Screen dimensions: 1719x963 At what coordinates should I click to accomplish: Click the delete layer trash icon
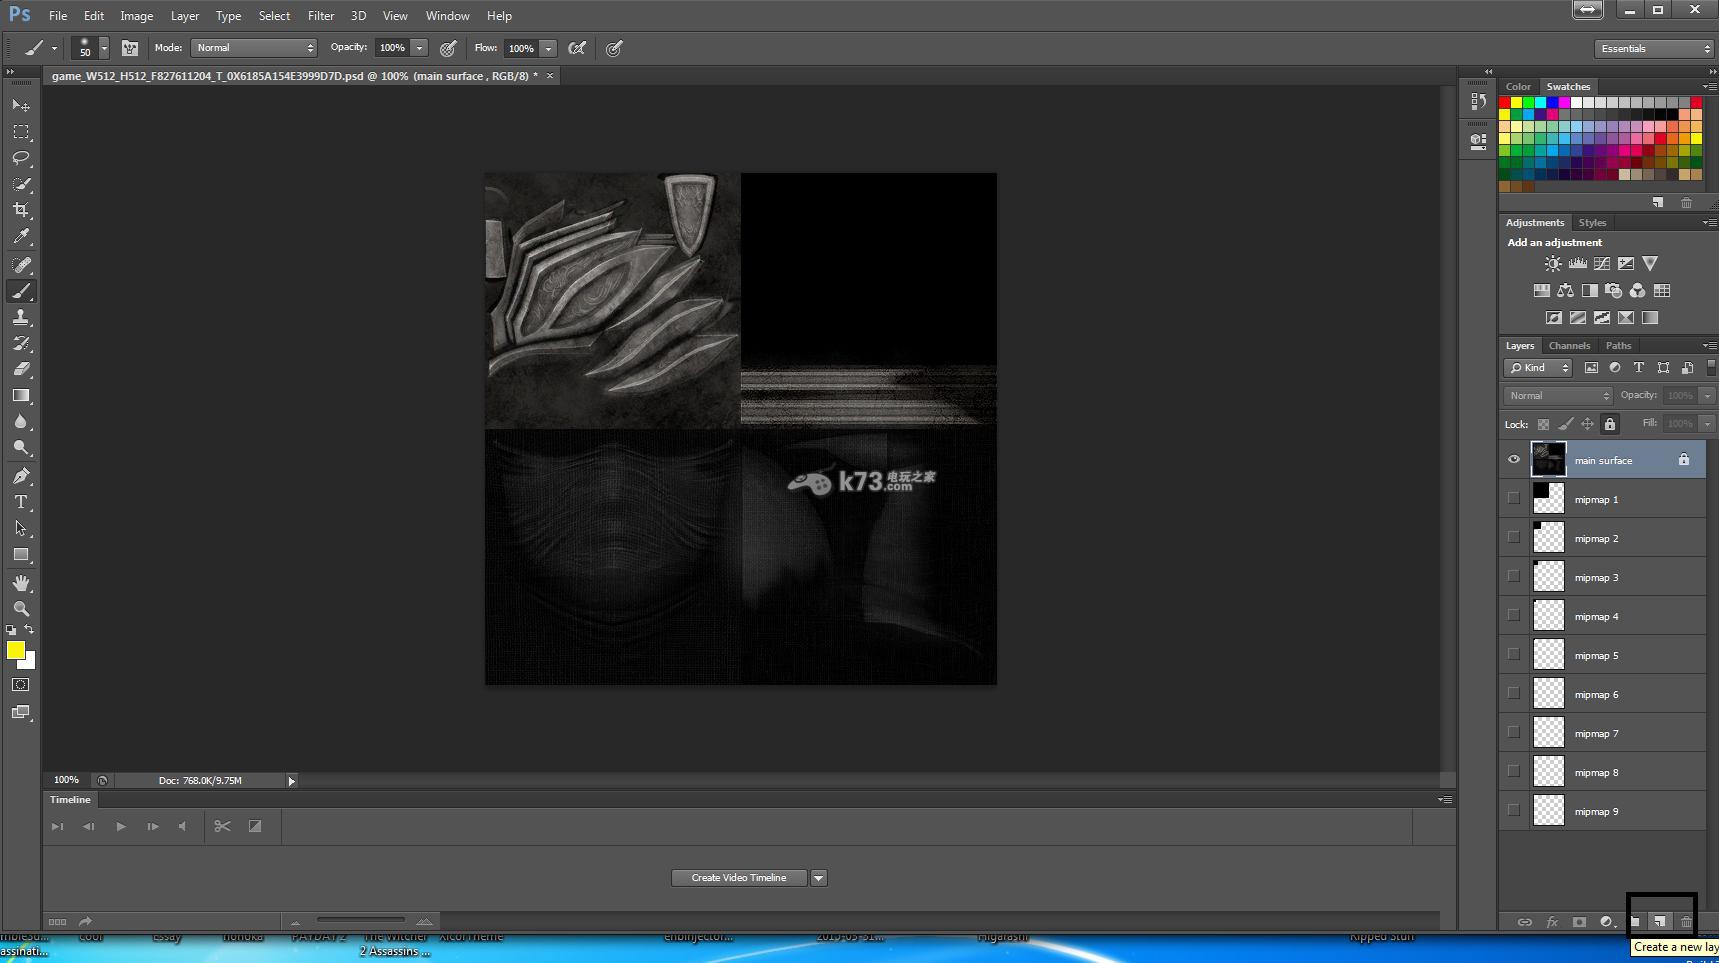tap(1686, 922)
